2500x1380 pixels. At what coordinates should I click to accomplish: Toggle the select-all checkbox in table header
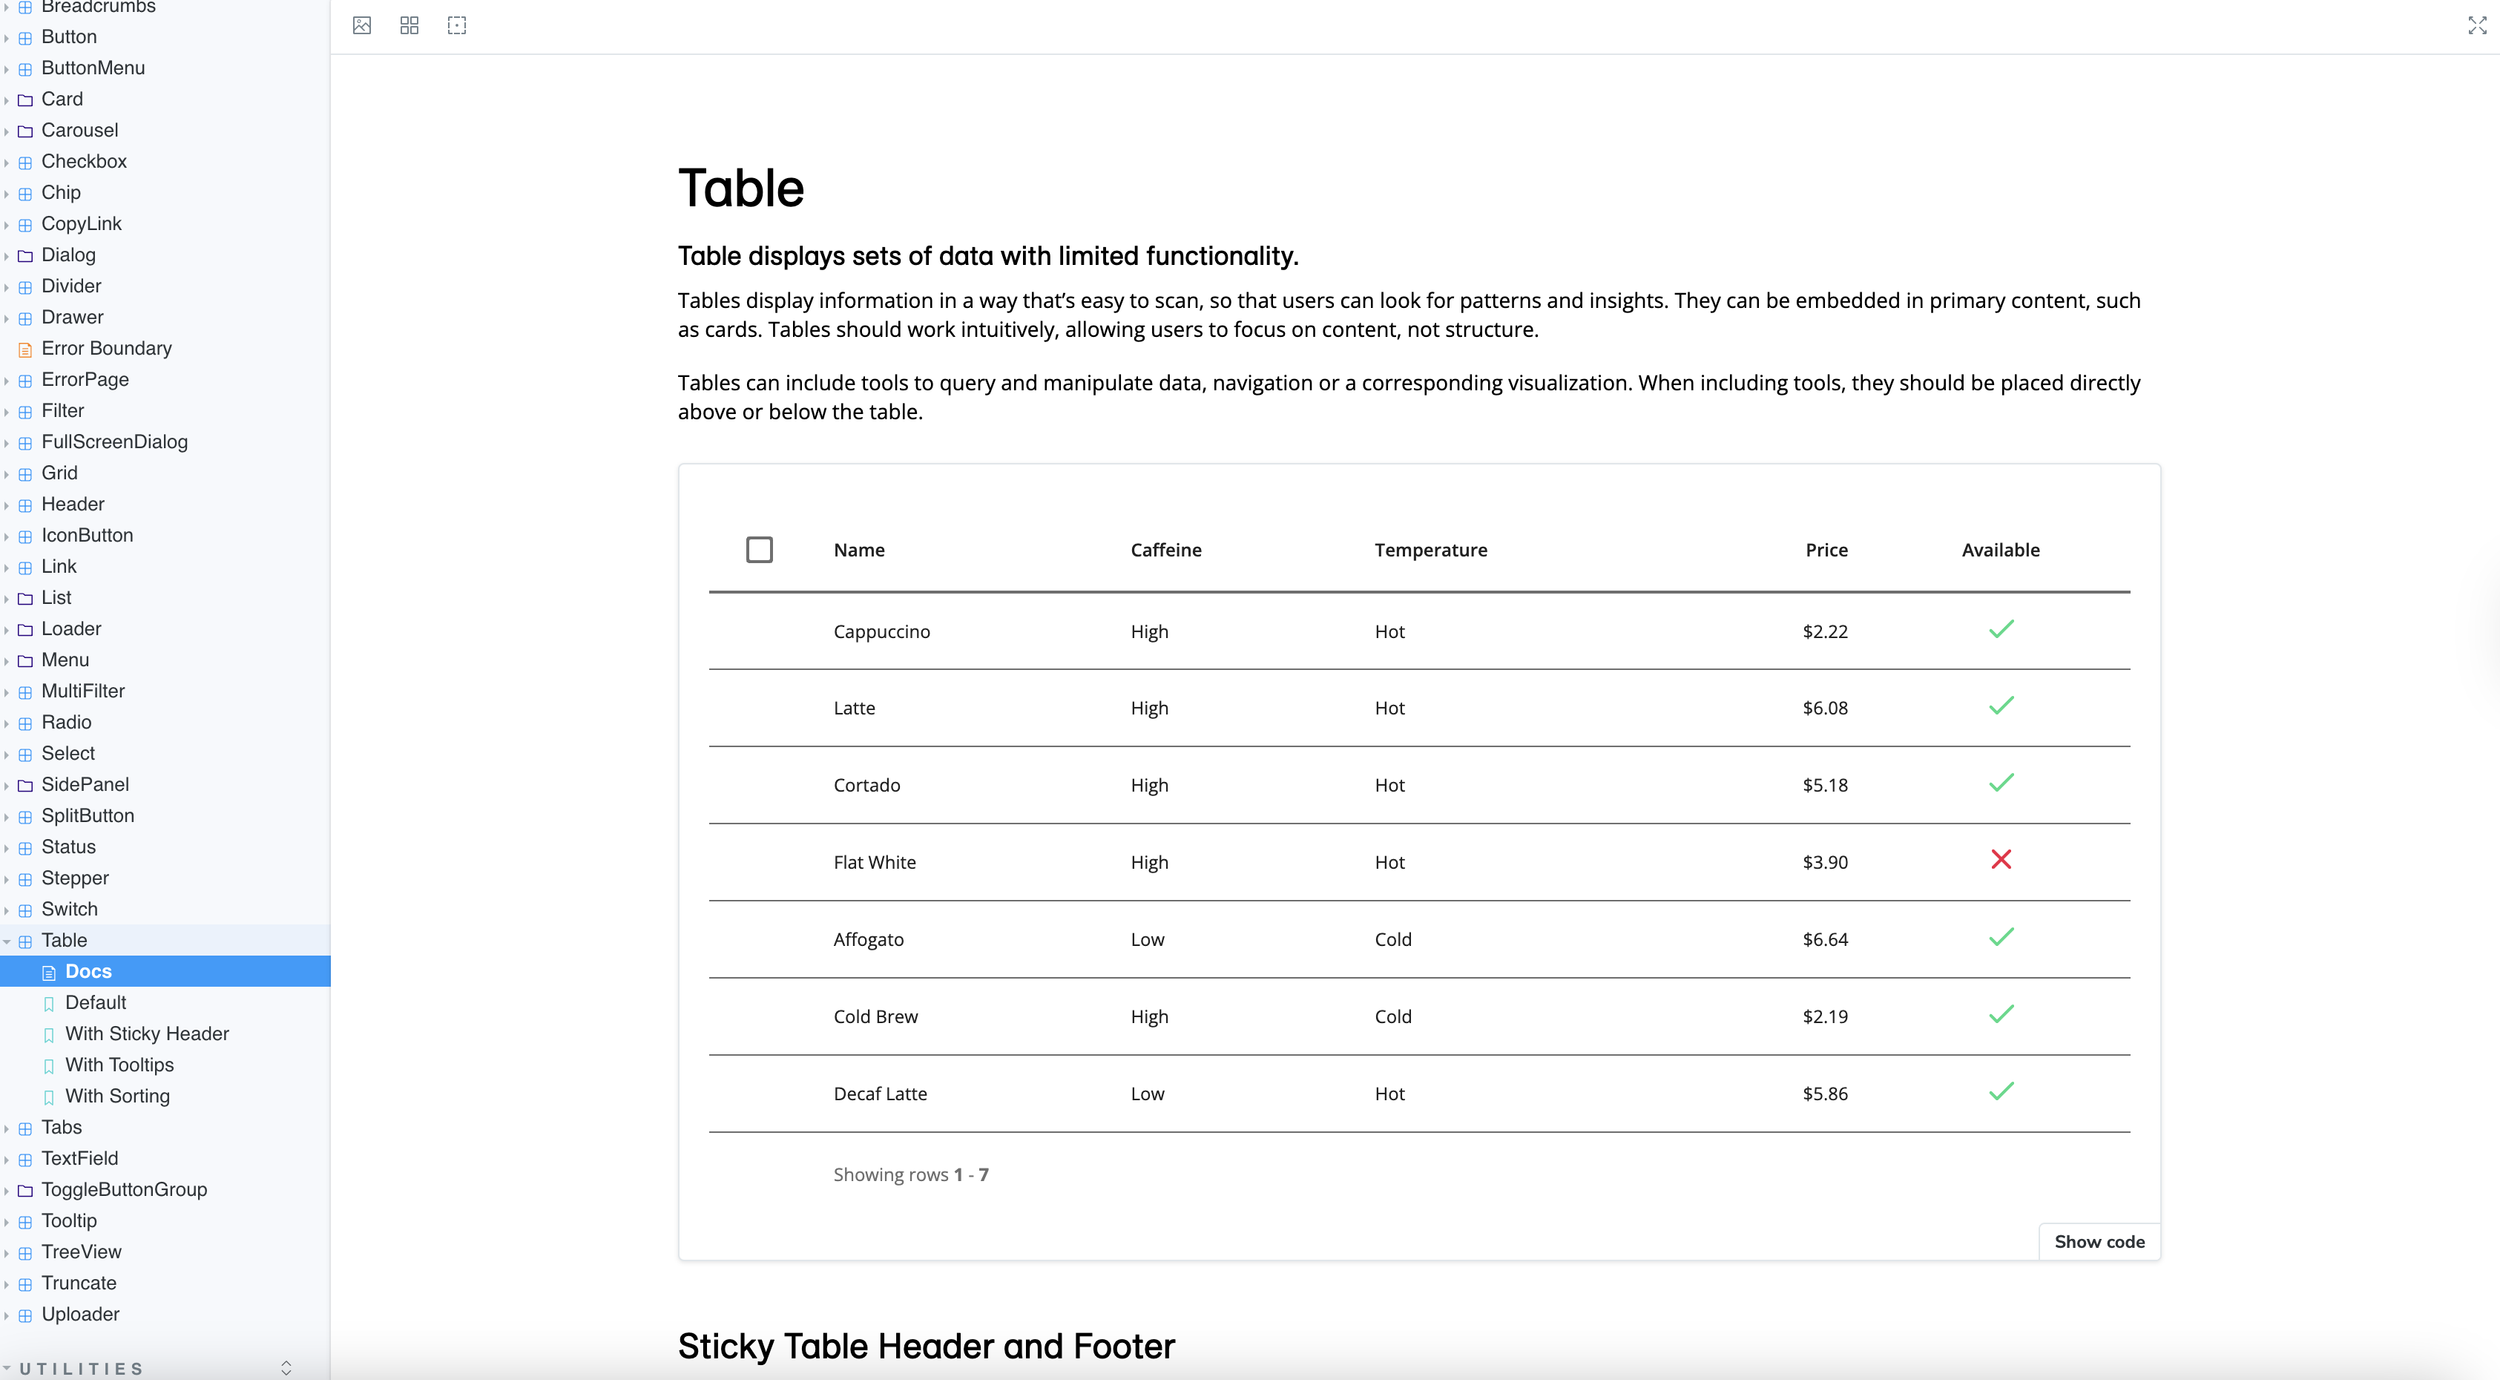click(x=759, y=550)
